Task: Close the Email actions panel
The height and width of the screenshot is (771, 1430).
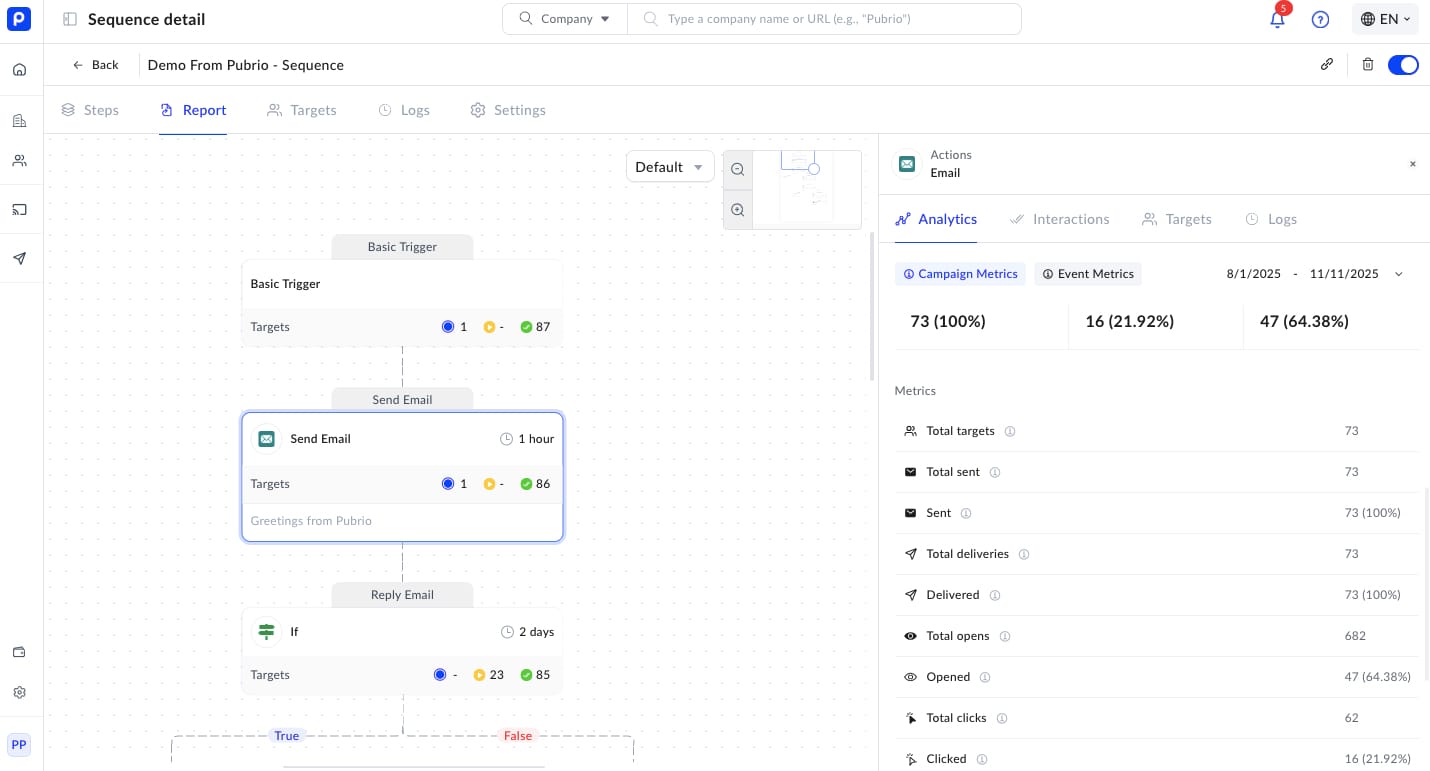Action: click(x=1412, y=164)
